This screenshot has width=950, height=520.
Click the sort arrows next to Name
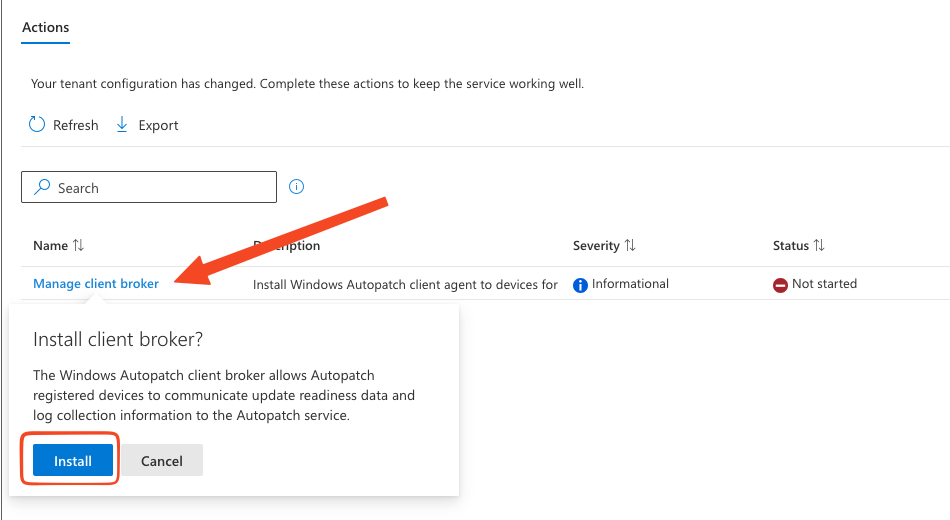pyautogui.click(x=78, y=246)
